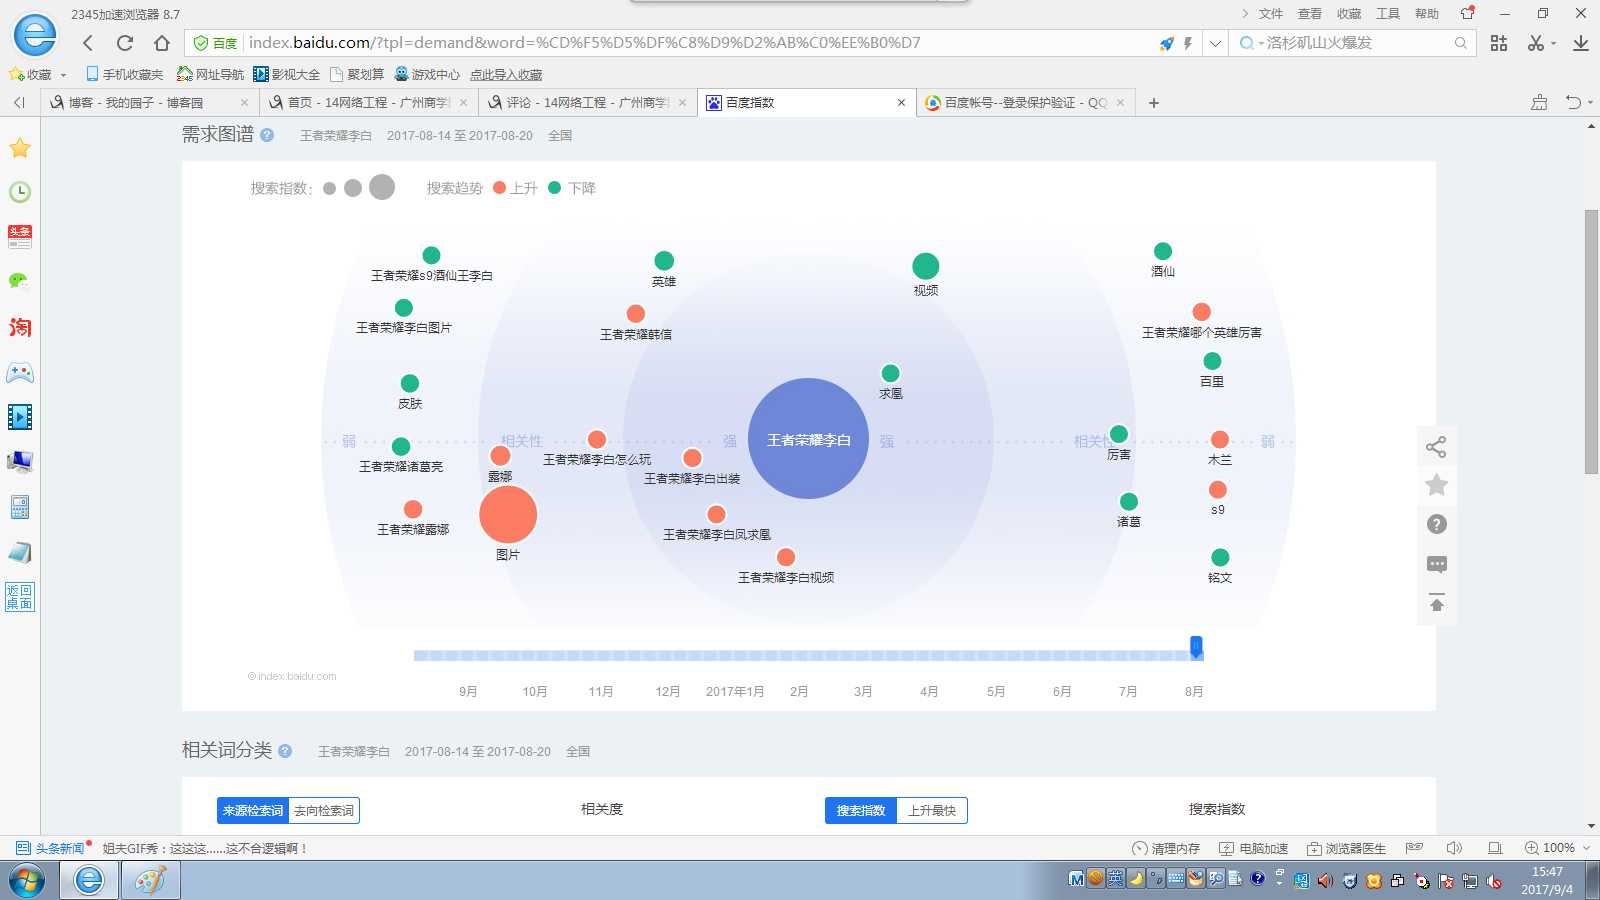Click the share icon on right panel

1437,447
